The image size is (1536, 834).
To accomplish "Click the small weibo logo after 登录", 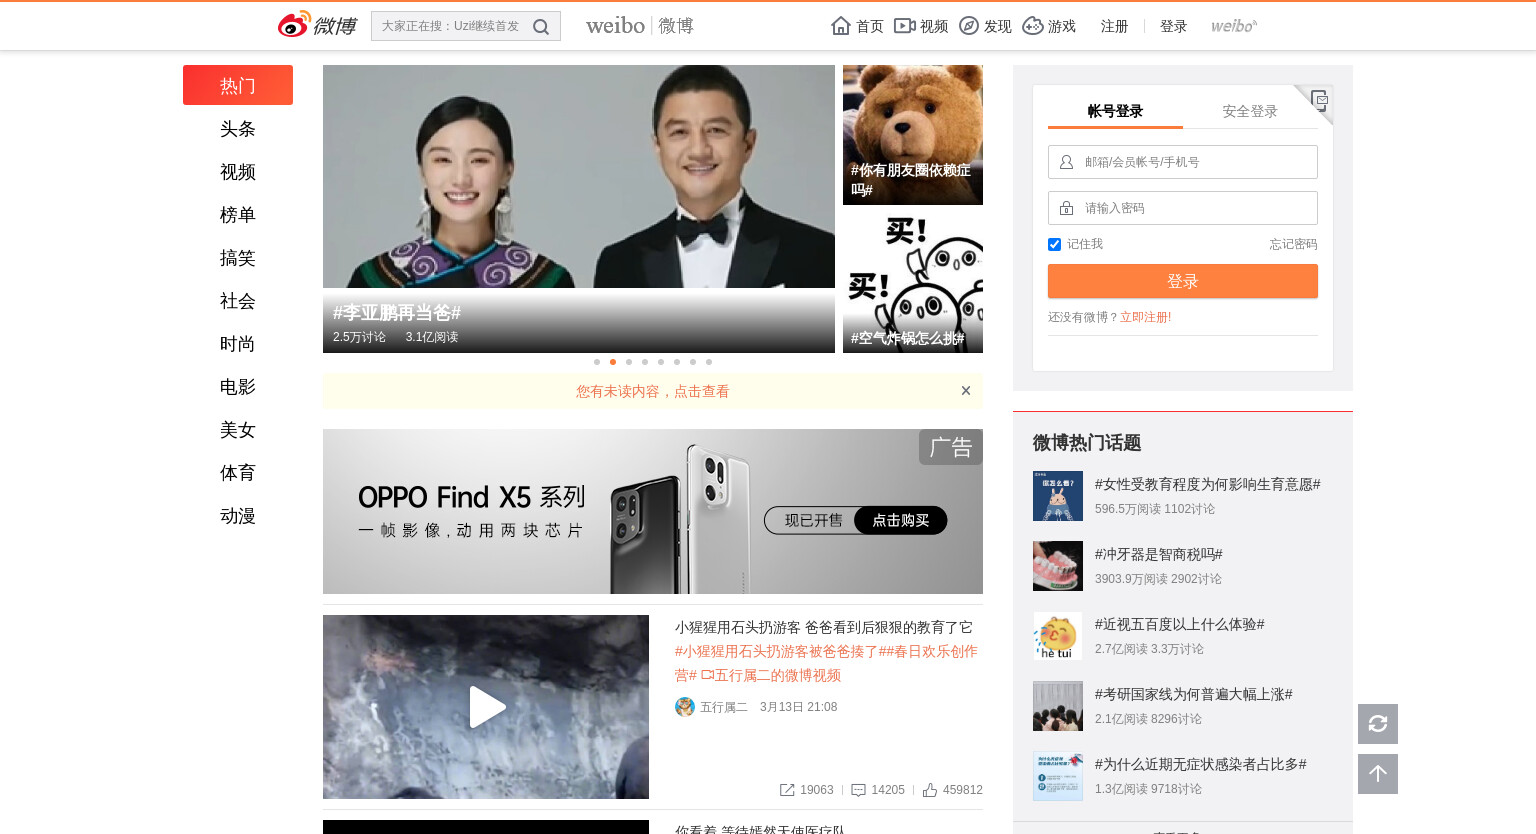I will pyautogui.click(x=1234, y=26).
